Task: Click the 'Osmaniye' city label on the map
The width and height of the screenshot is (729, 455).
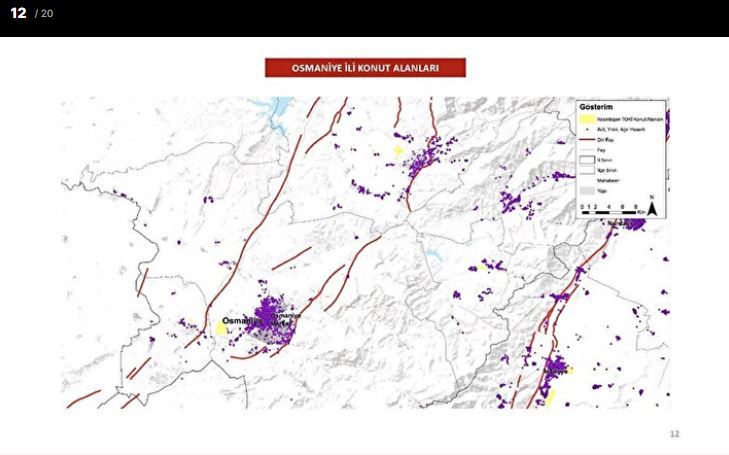Action: pyautogui.click(x=240, y=322)
